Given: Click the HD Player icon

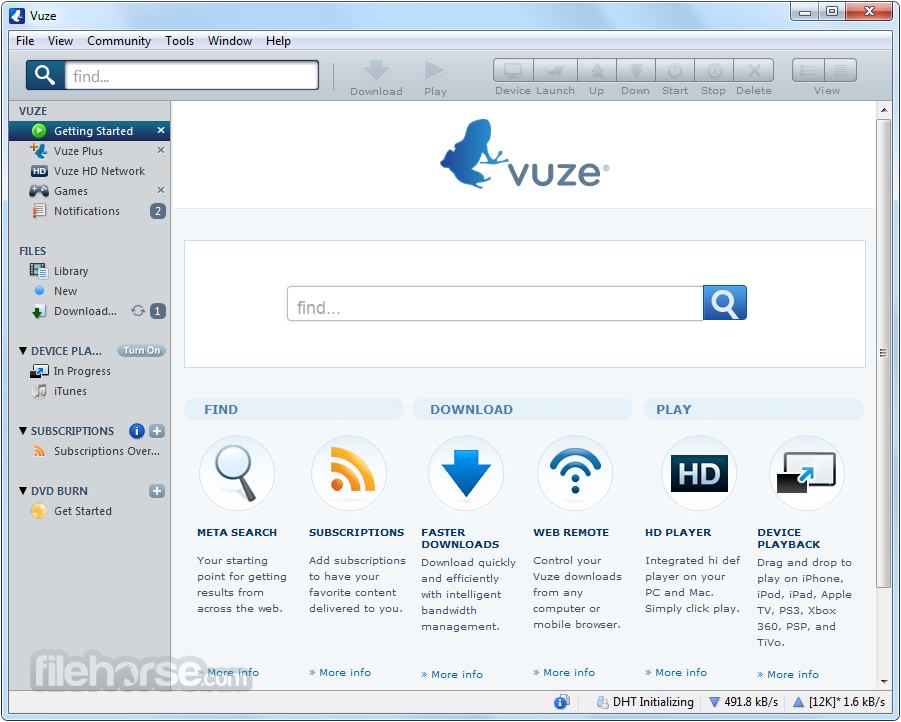Looking at the screenshot, I should (698, 473).
